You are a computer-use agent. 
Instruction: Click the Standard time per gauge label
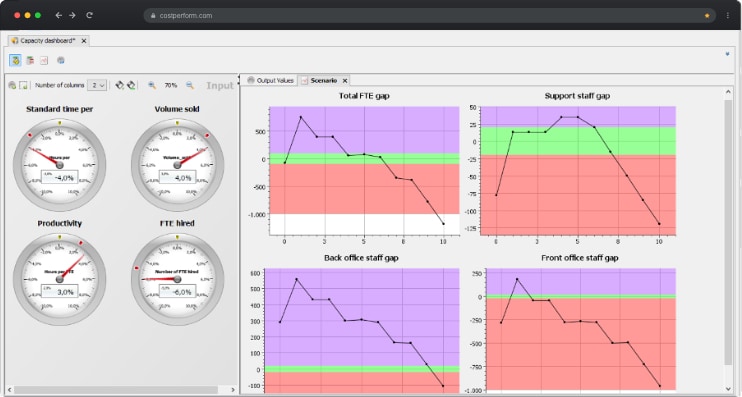tap(60, 109)
